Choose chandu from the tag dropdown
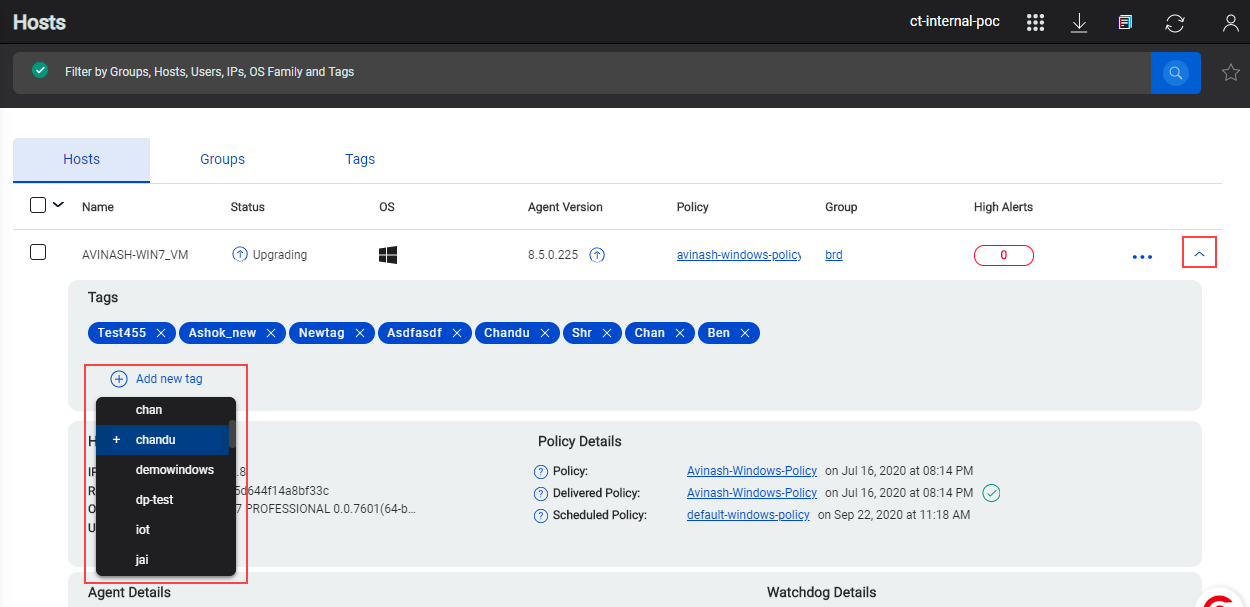Viewport: 1250px width, 607px height. 162,440
